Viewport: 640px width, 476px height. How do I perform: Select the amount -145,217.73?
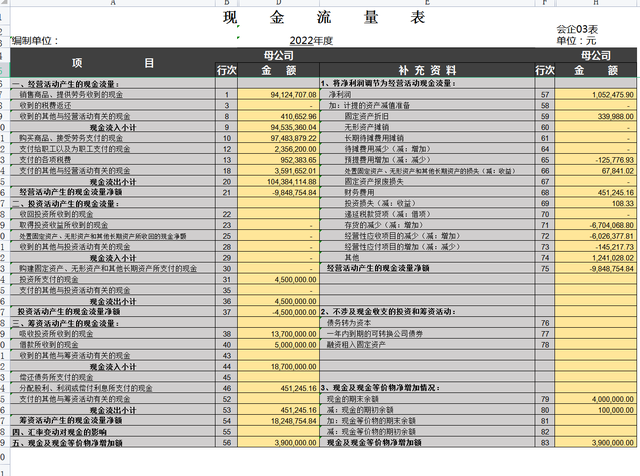click(x=614, y=247)
